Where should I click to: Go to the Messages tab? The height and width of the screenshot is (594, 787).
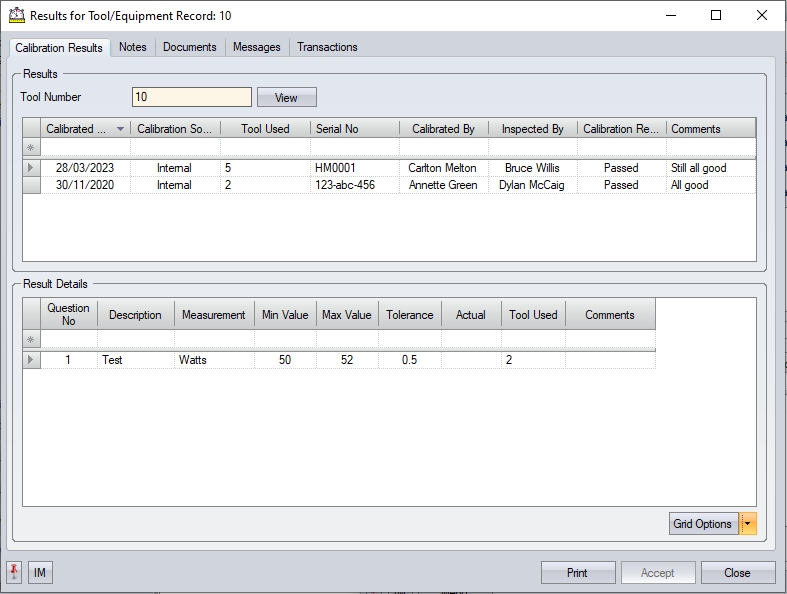[x=256, y=47]
